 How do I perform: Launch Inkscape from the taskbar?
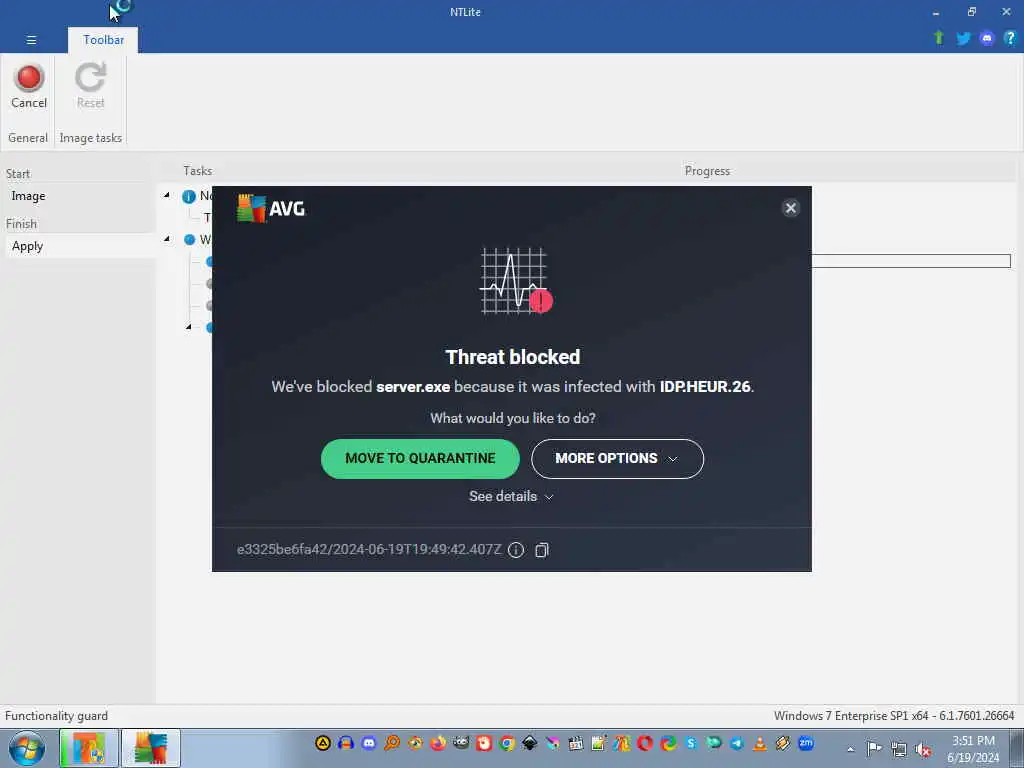coord(530,743)
